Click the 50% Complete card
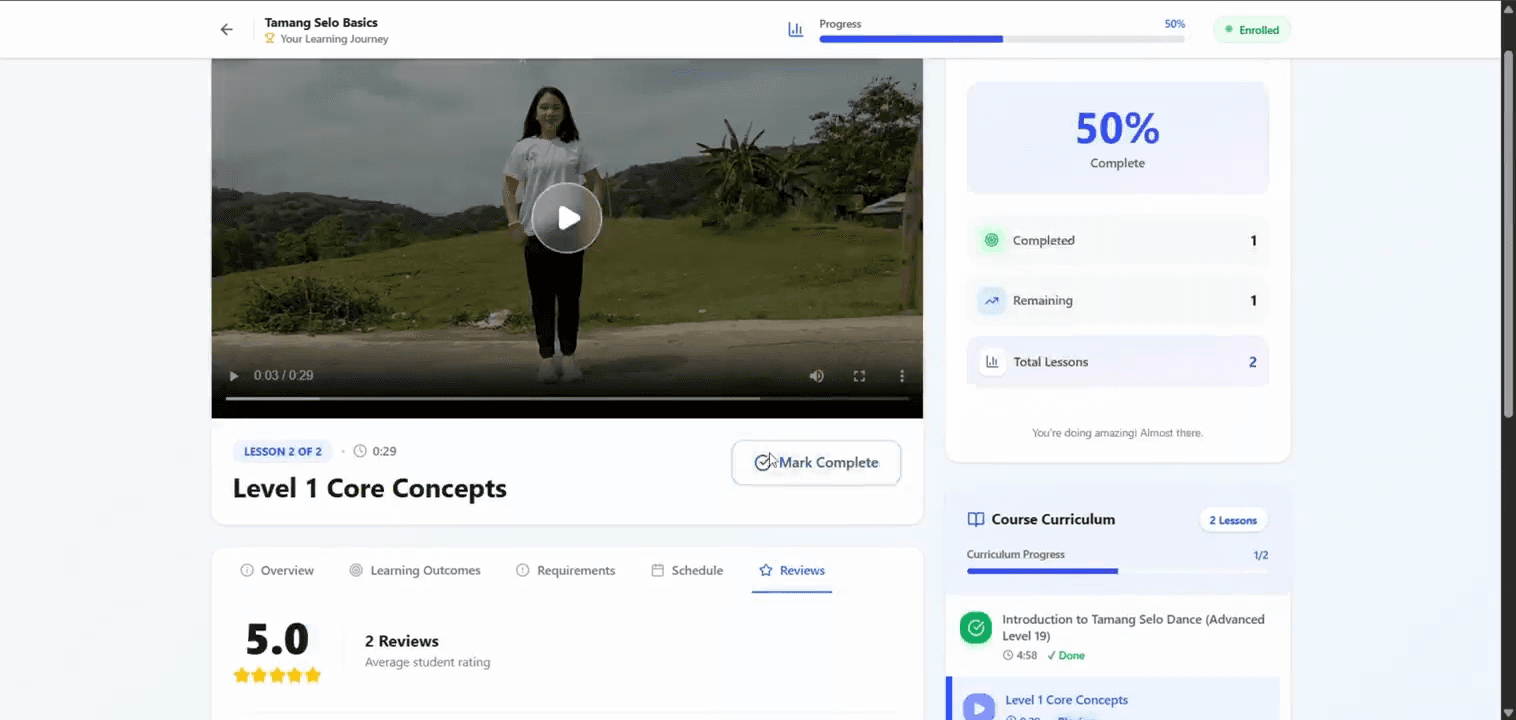Viewport: 1516px width, 720px height. 1117,138
